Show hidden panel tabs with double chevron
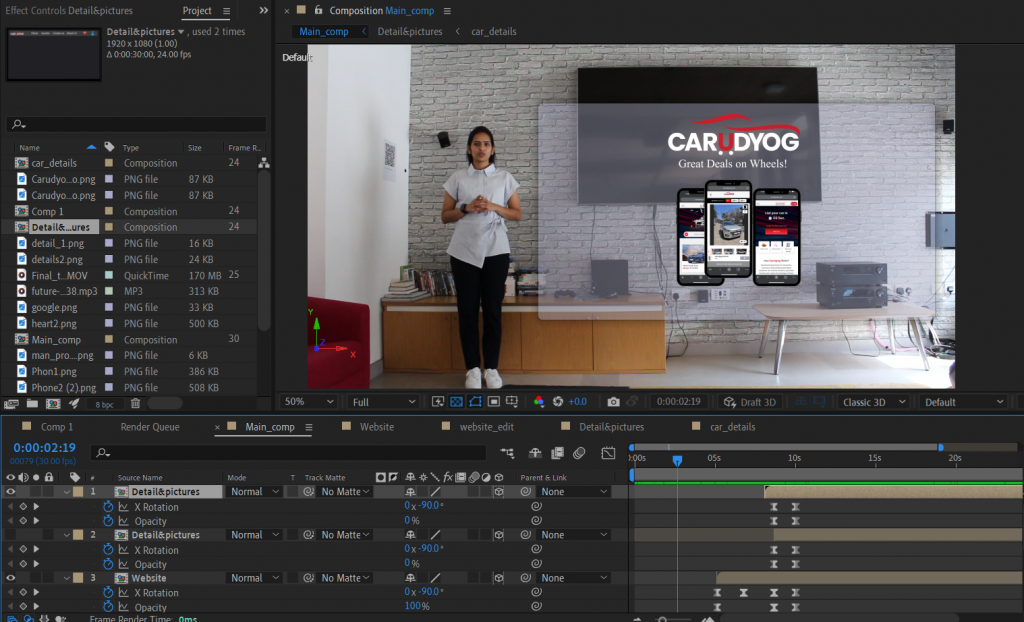Viewport: 1024px width, 622px height. pyautogui.click(x=263, y=11)
